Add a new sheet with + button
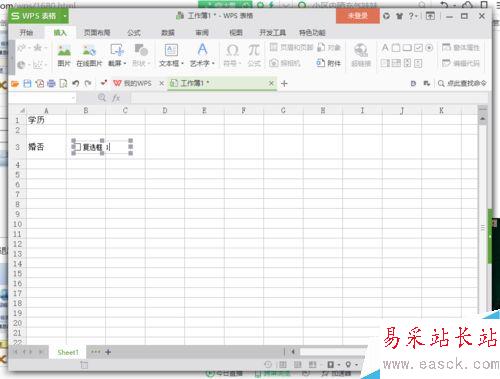This screenshot has width=500, height=379. [108, 352]
